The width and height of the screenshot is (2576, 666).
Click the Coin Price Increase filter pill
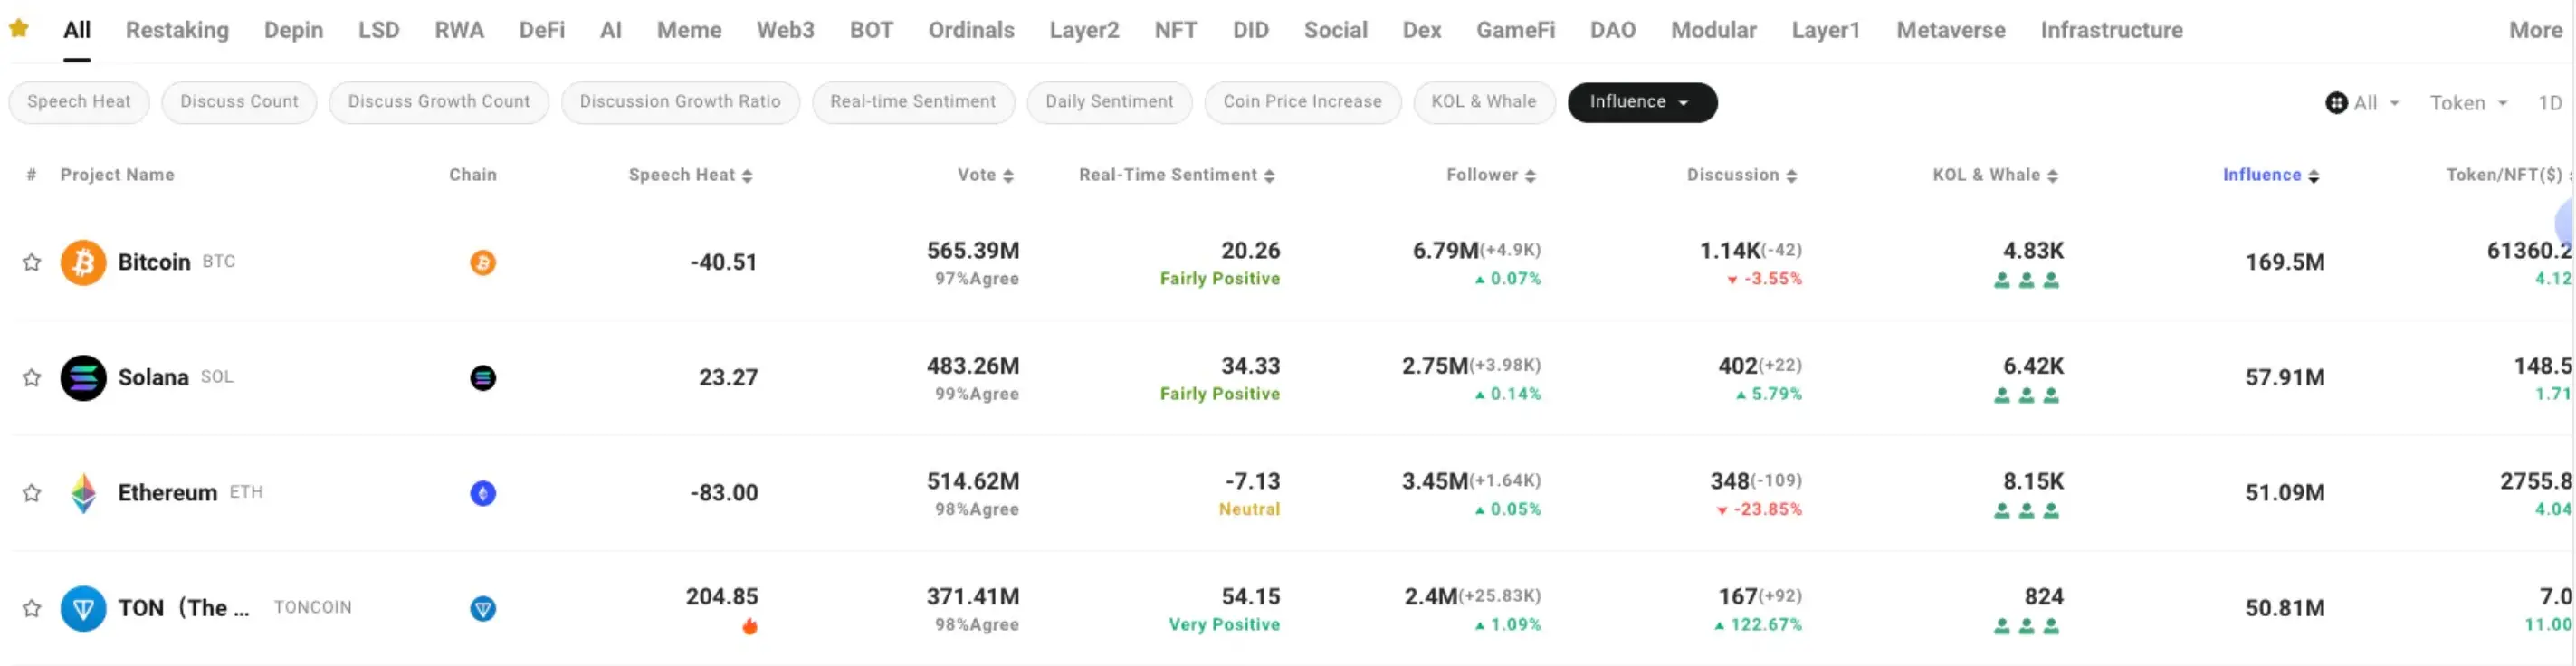(x=1302, y=102)
